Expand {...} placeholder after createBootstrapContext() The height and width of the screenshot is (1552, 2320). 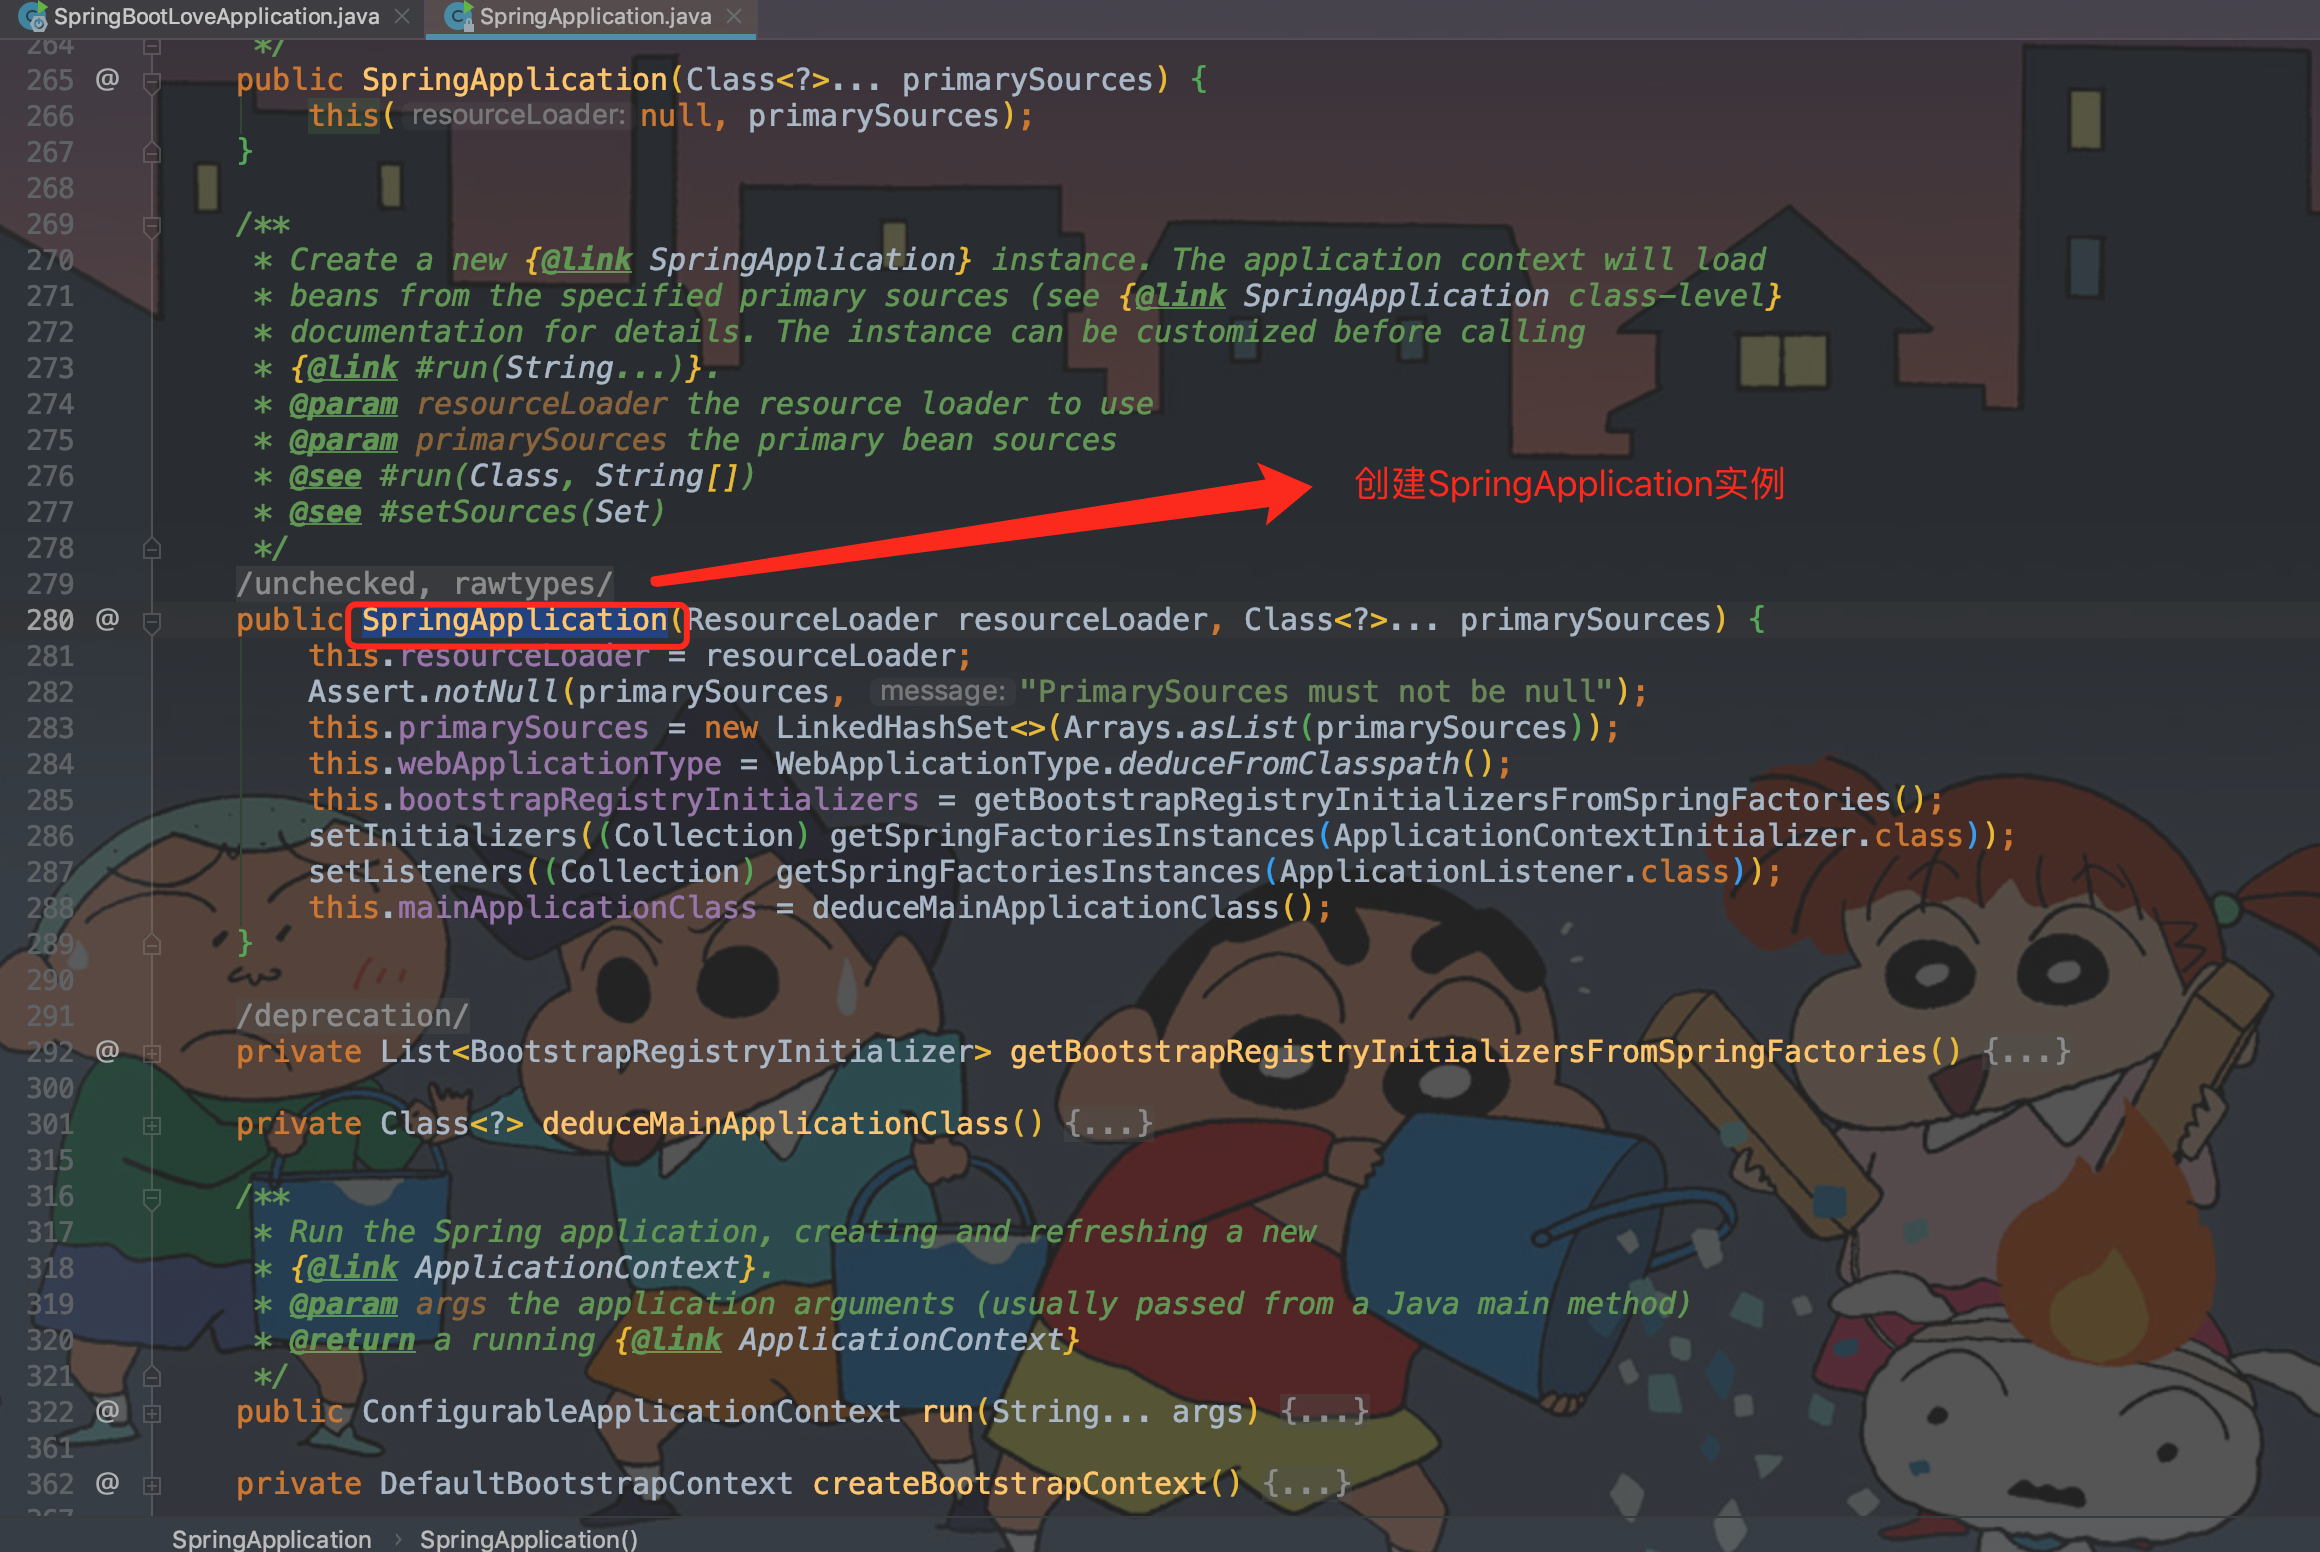pos(1306,1483)
